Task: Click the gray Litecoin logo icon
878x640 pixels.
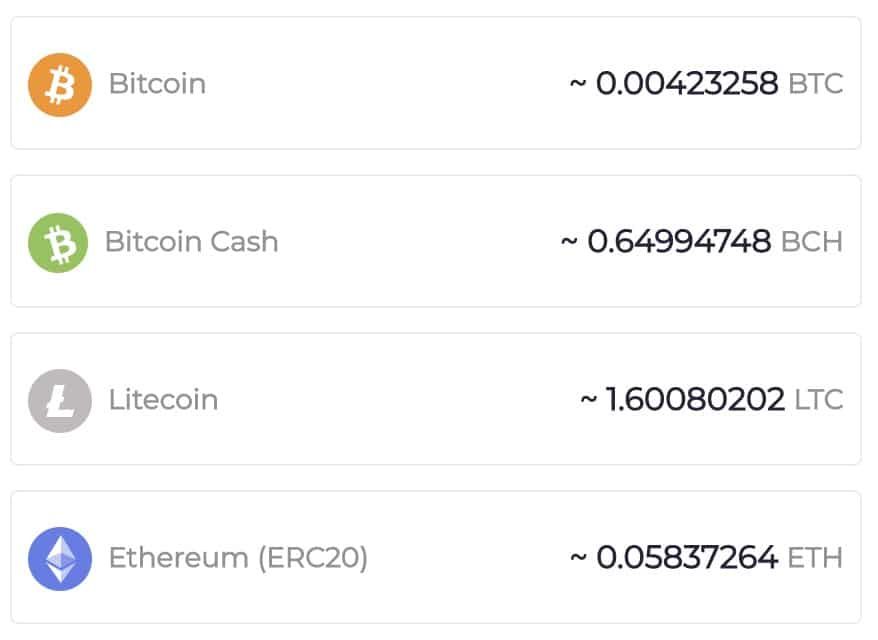Action: [x=60, y=400]
